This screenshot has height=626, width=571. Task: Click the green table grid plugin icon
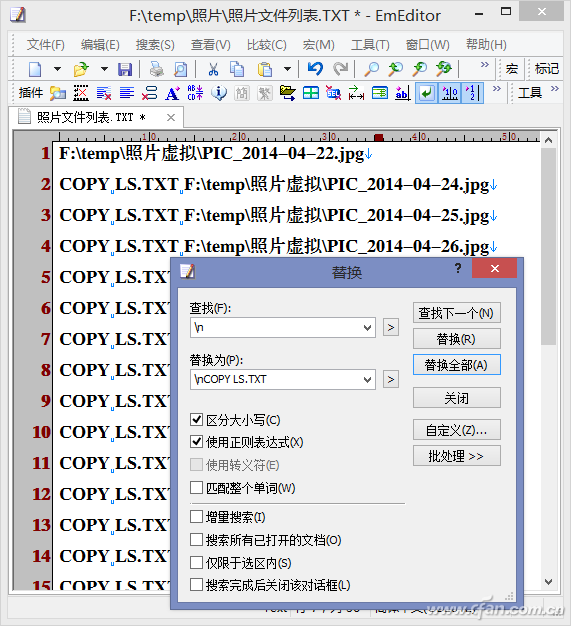(311, 93)
